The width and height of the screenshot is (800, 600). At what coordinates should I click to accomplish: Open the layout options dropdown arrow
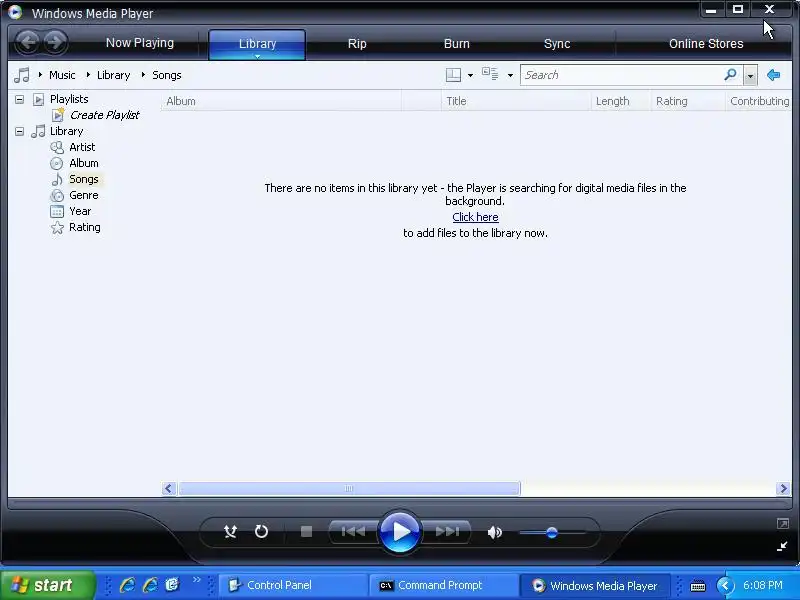tap(470, 76)
